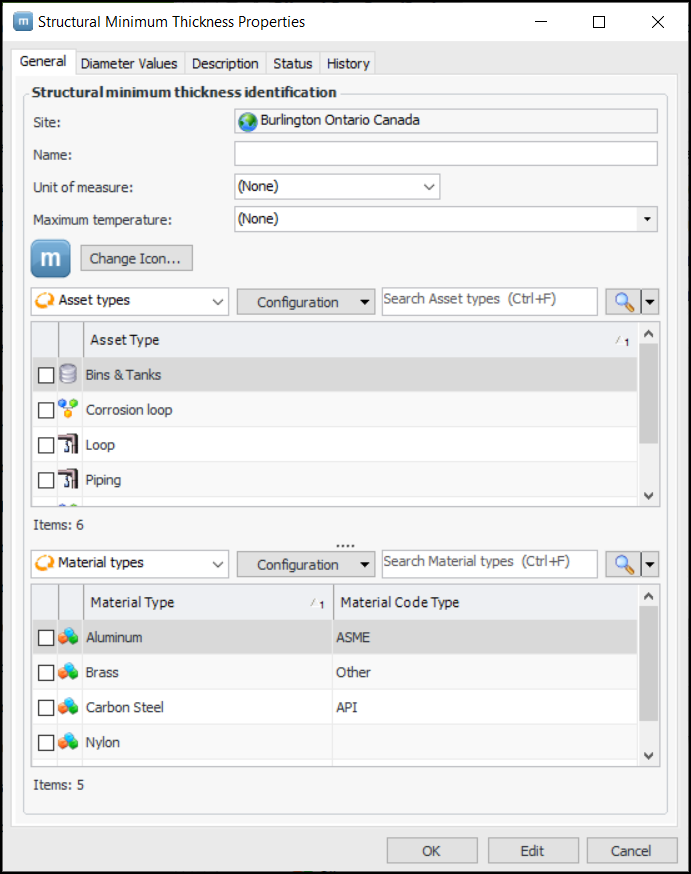
Task: Click the blue 'm' structural thickness icon
Action: click(50, 258)
